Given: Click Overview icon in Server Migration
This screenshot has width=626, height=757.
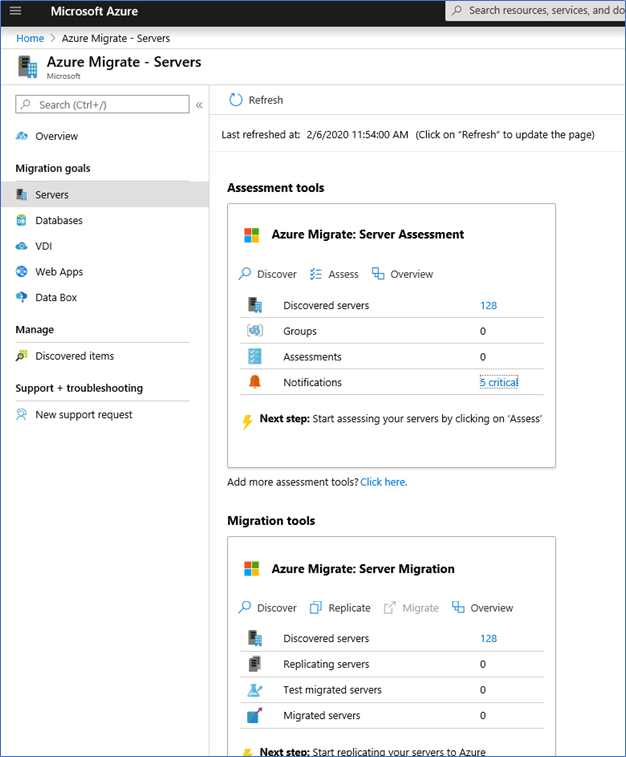Looking at the screenshot, I should point(458,607).
